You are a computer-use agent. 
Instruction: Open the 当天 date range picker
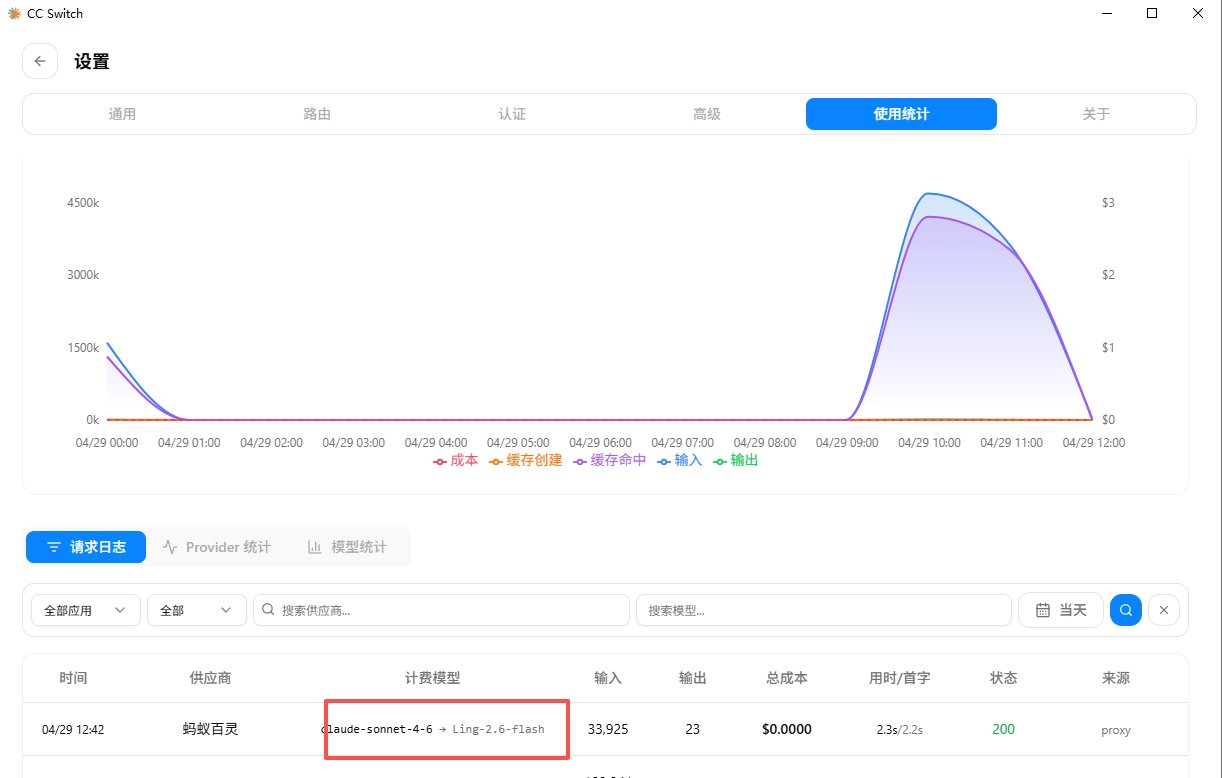click(x=1061, y=610)
